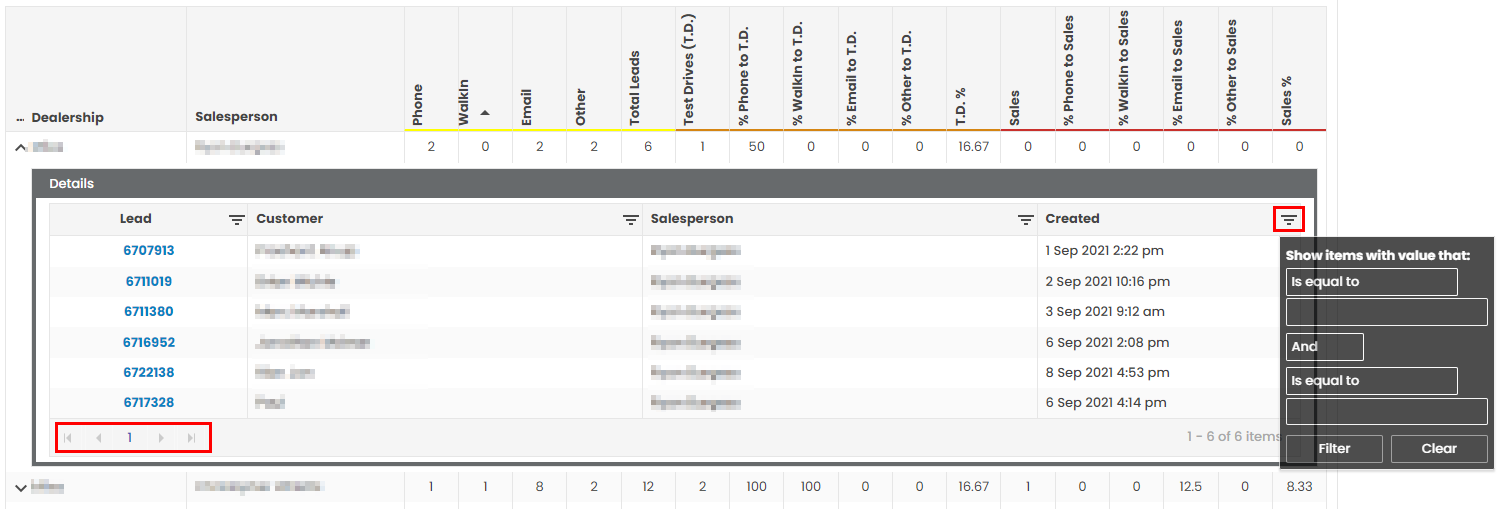Open the Lead column filter icon
The height and width of the screenshot is (509, 1504).
click(236, 220)
